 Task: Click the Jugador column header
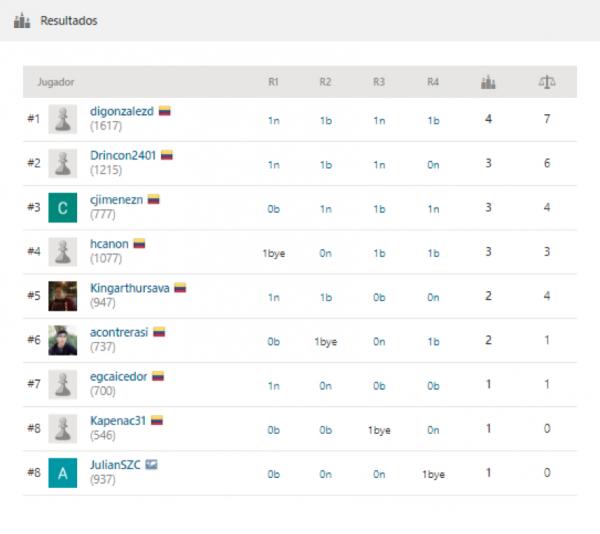[55, 82]
